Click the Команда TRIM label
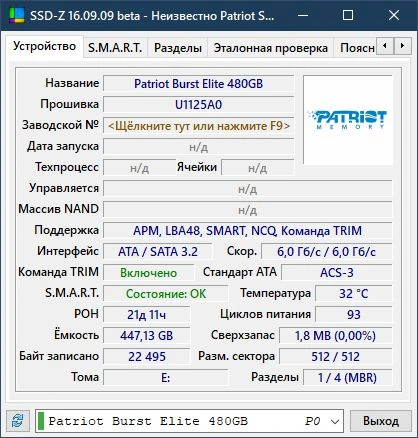 coord(58,272)
